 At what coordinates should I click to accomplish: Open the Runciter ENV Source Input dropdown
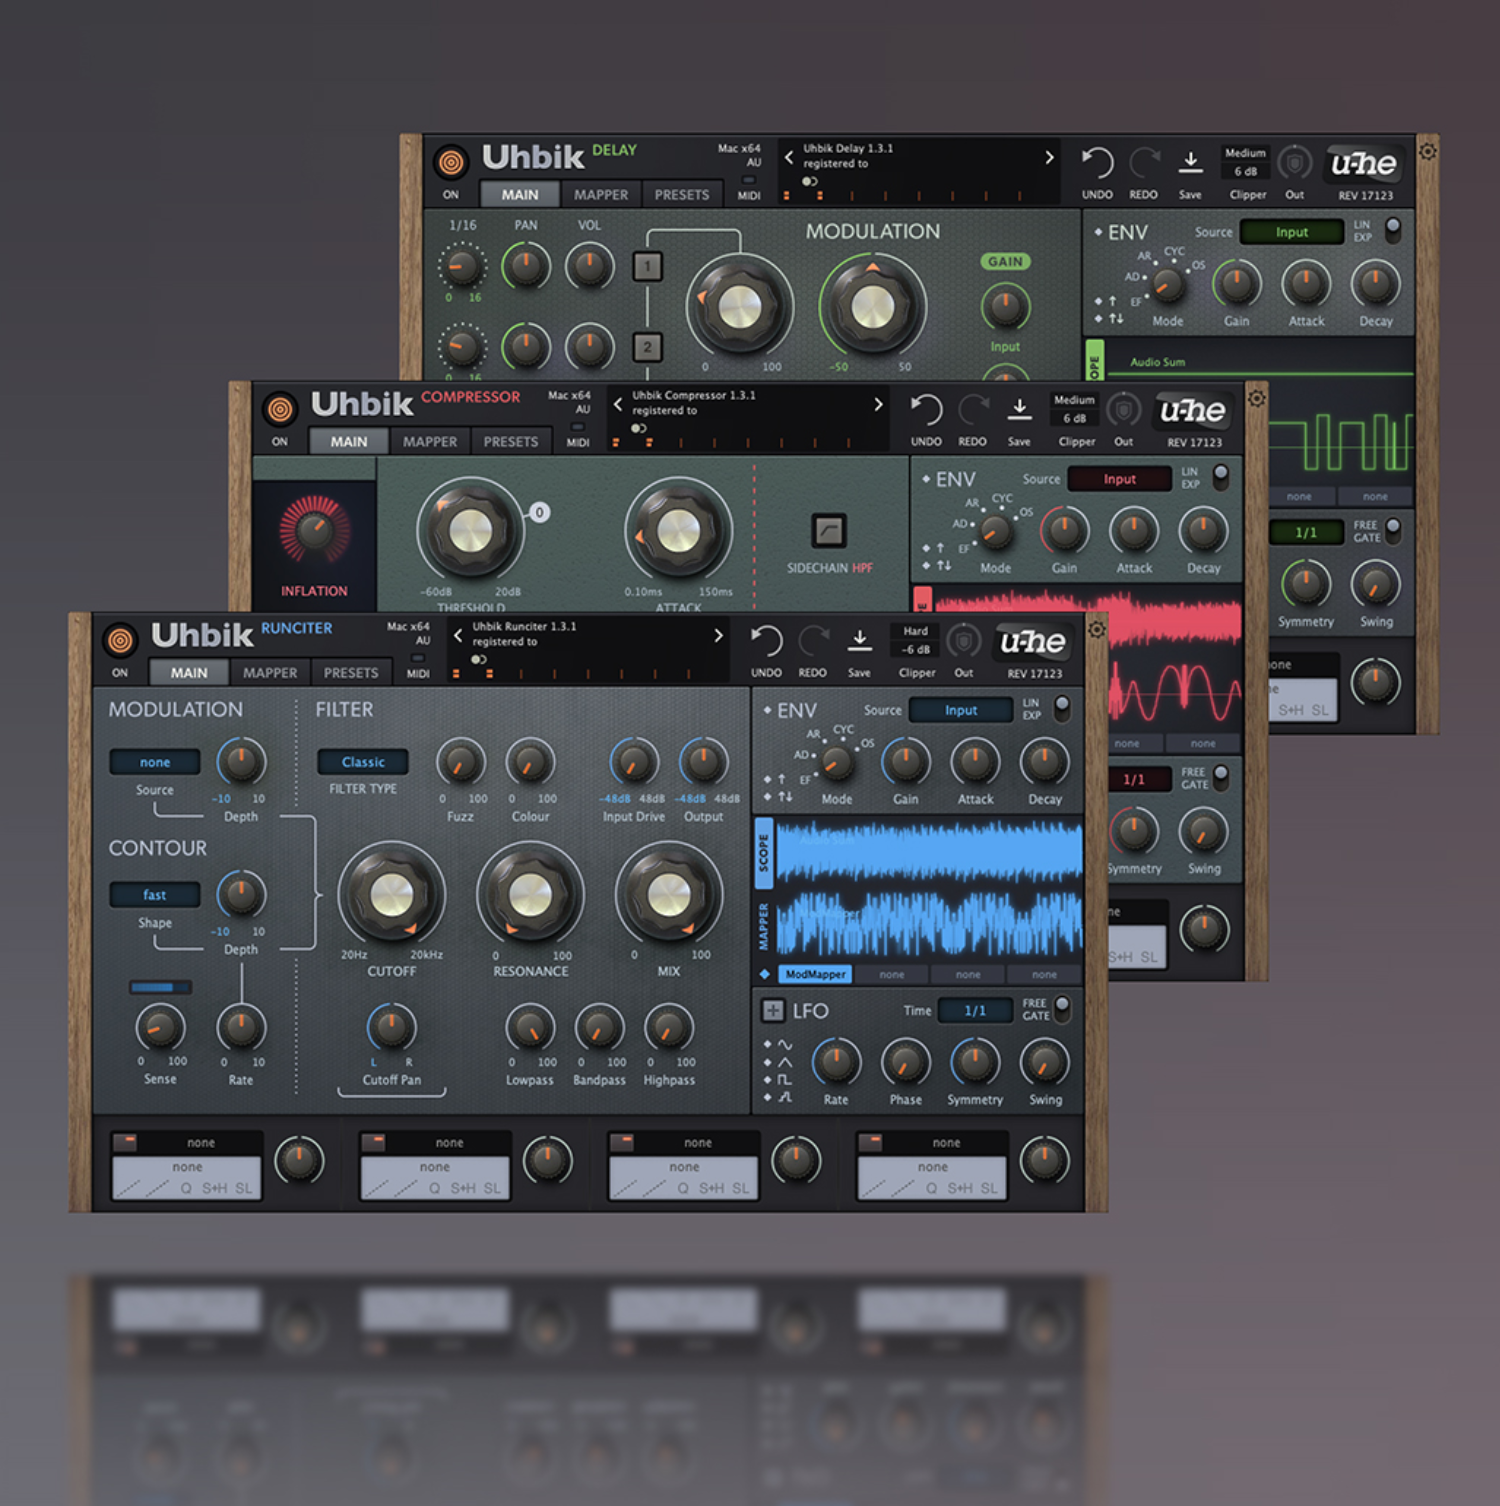point(961,710)
